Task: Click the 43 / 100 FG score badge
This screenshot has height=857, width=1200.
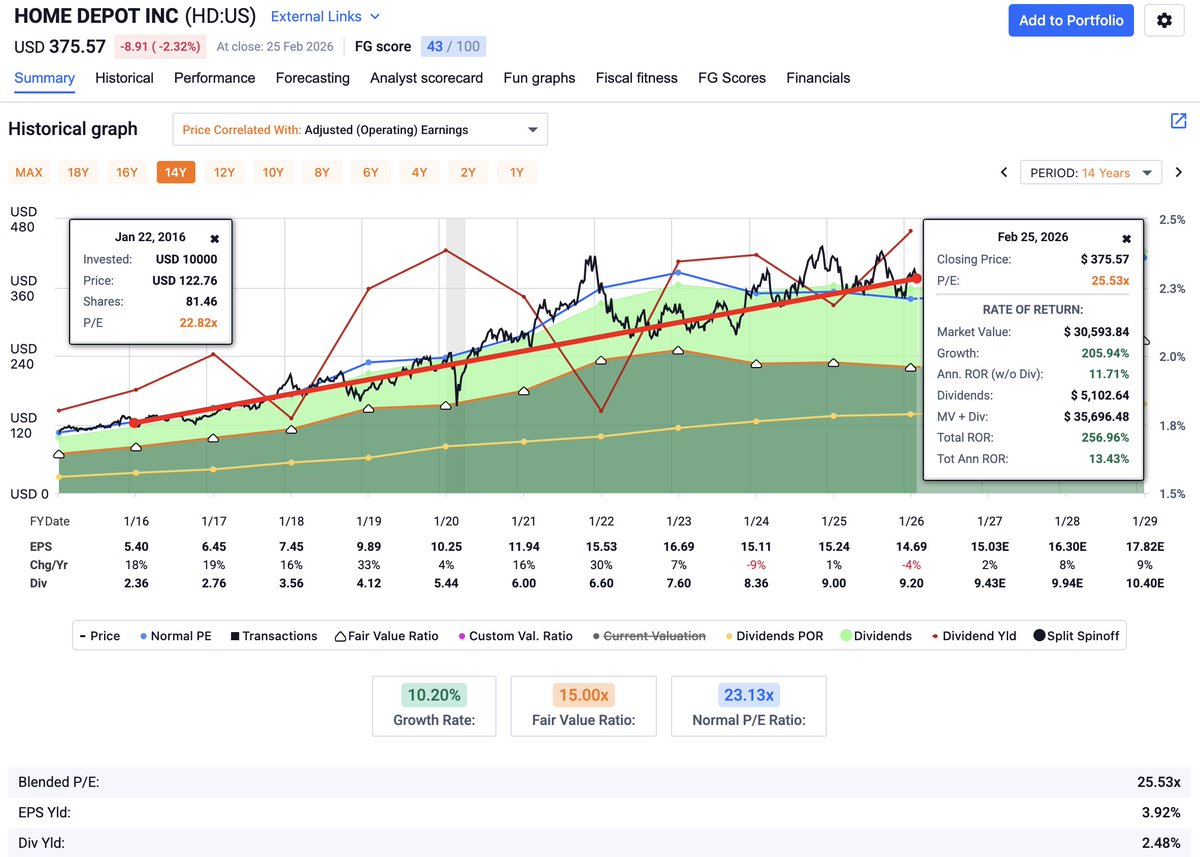Action: (453, 46)
